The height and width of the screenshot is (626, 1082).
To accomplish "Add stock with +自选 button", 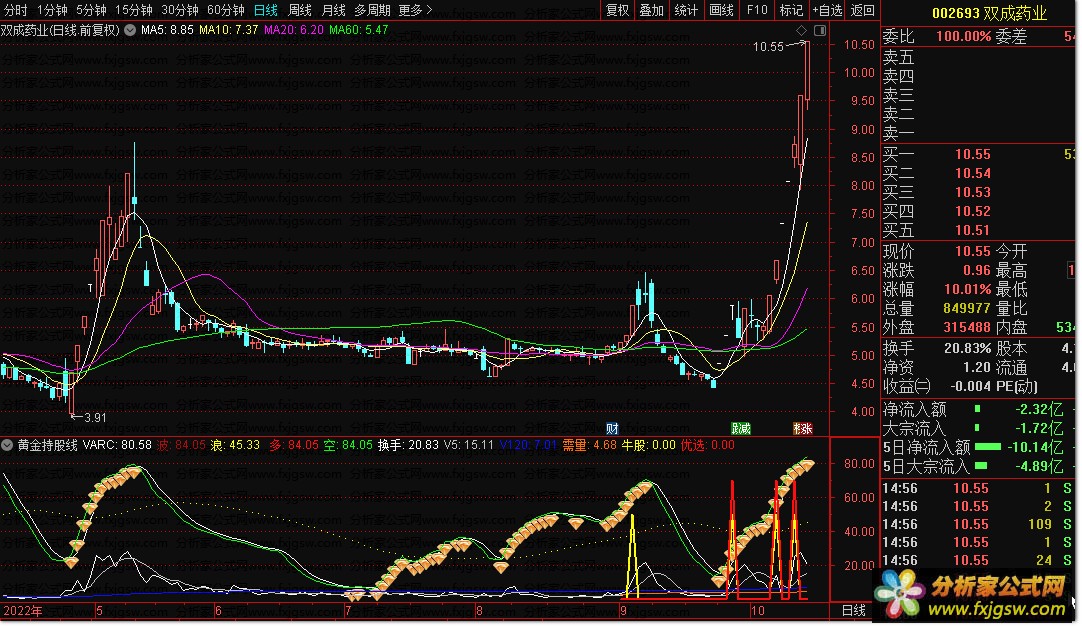I will point(827,10).
